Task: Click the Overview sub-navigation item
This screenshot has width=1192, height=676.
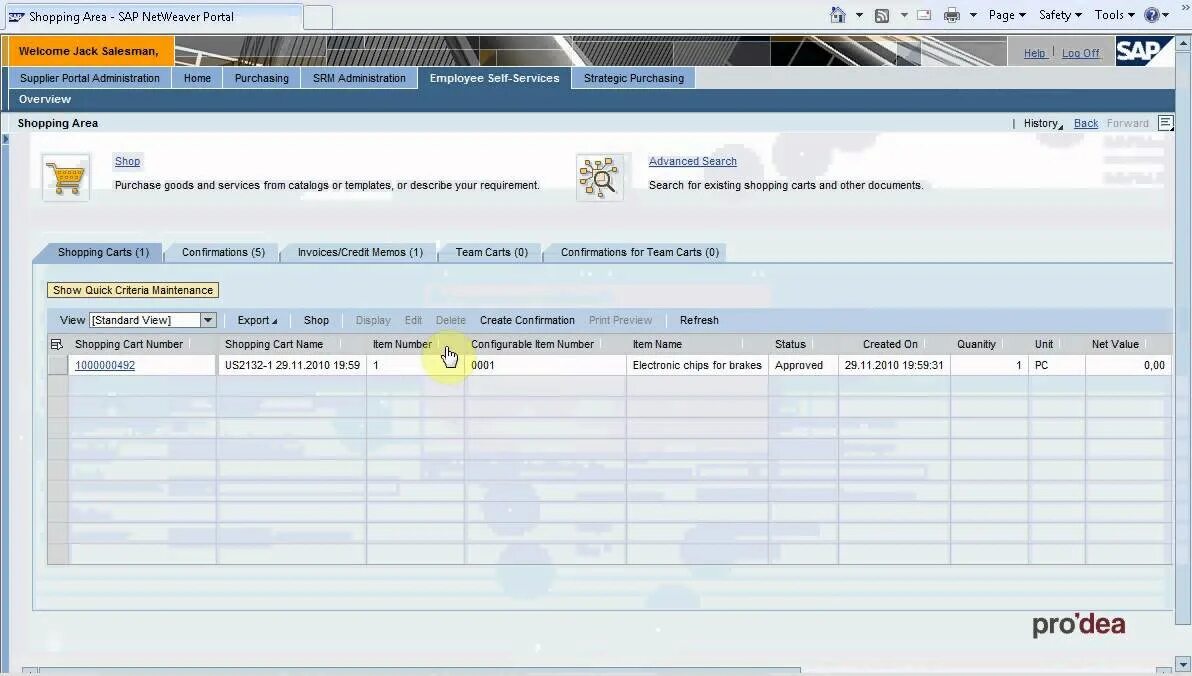Action: click(x=45, y=99)
